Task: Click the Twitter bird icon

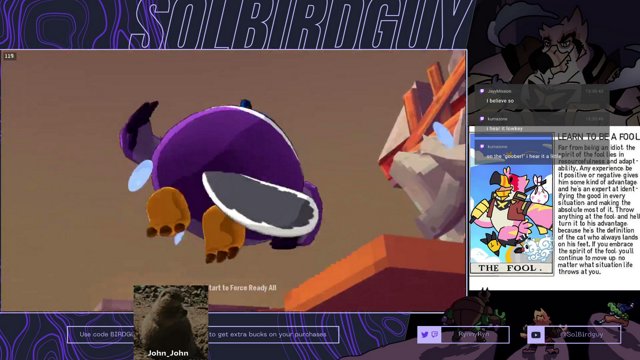Action: click(x=424, y=335)
